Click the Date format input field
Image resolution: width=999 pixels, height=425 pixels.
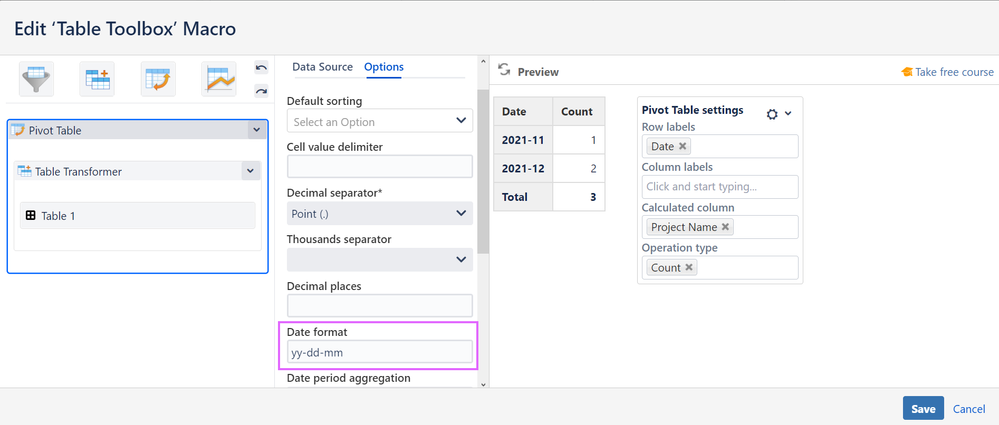click(x=379, y=352)
